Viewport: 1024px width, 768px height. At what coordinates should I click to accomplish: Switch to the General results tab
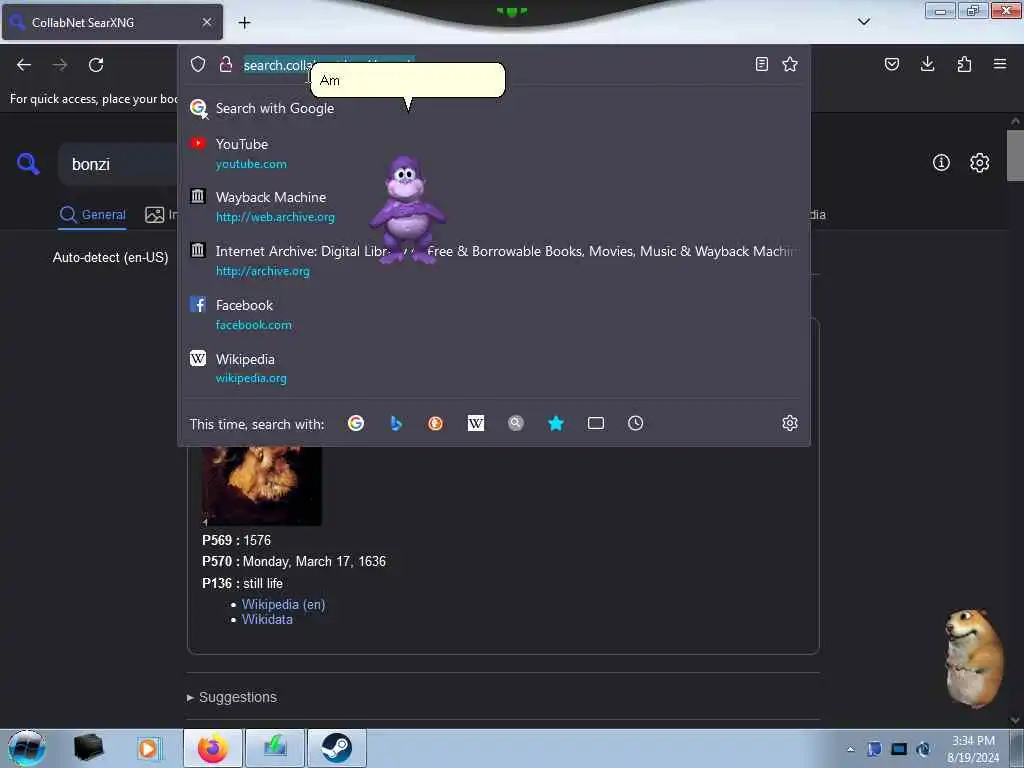coord(93,214)
